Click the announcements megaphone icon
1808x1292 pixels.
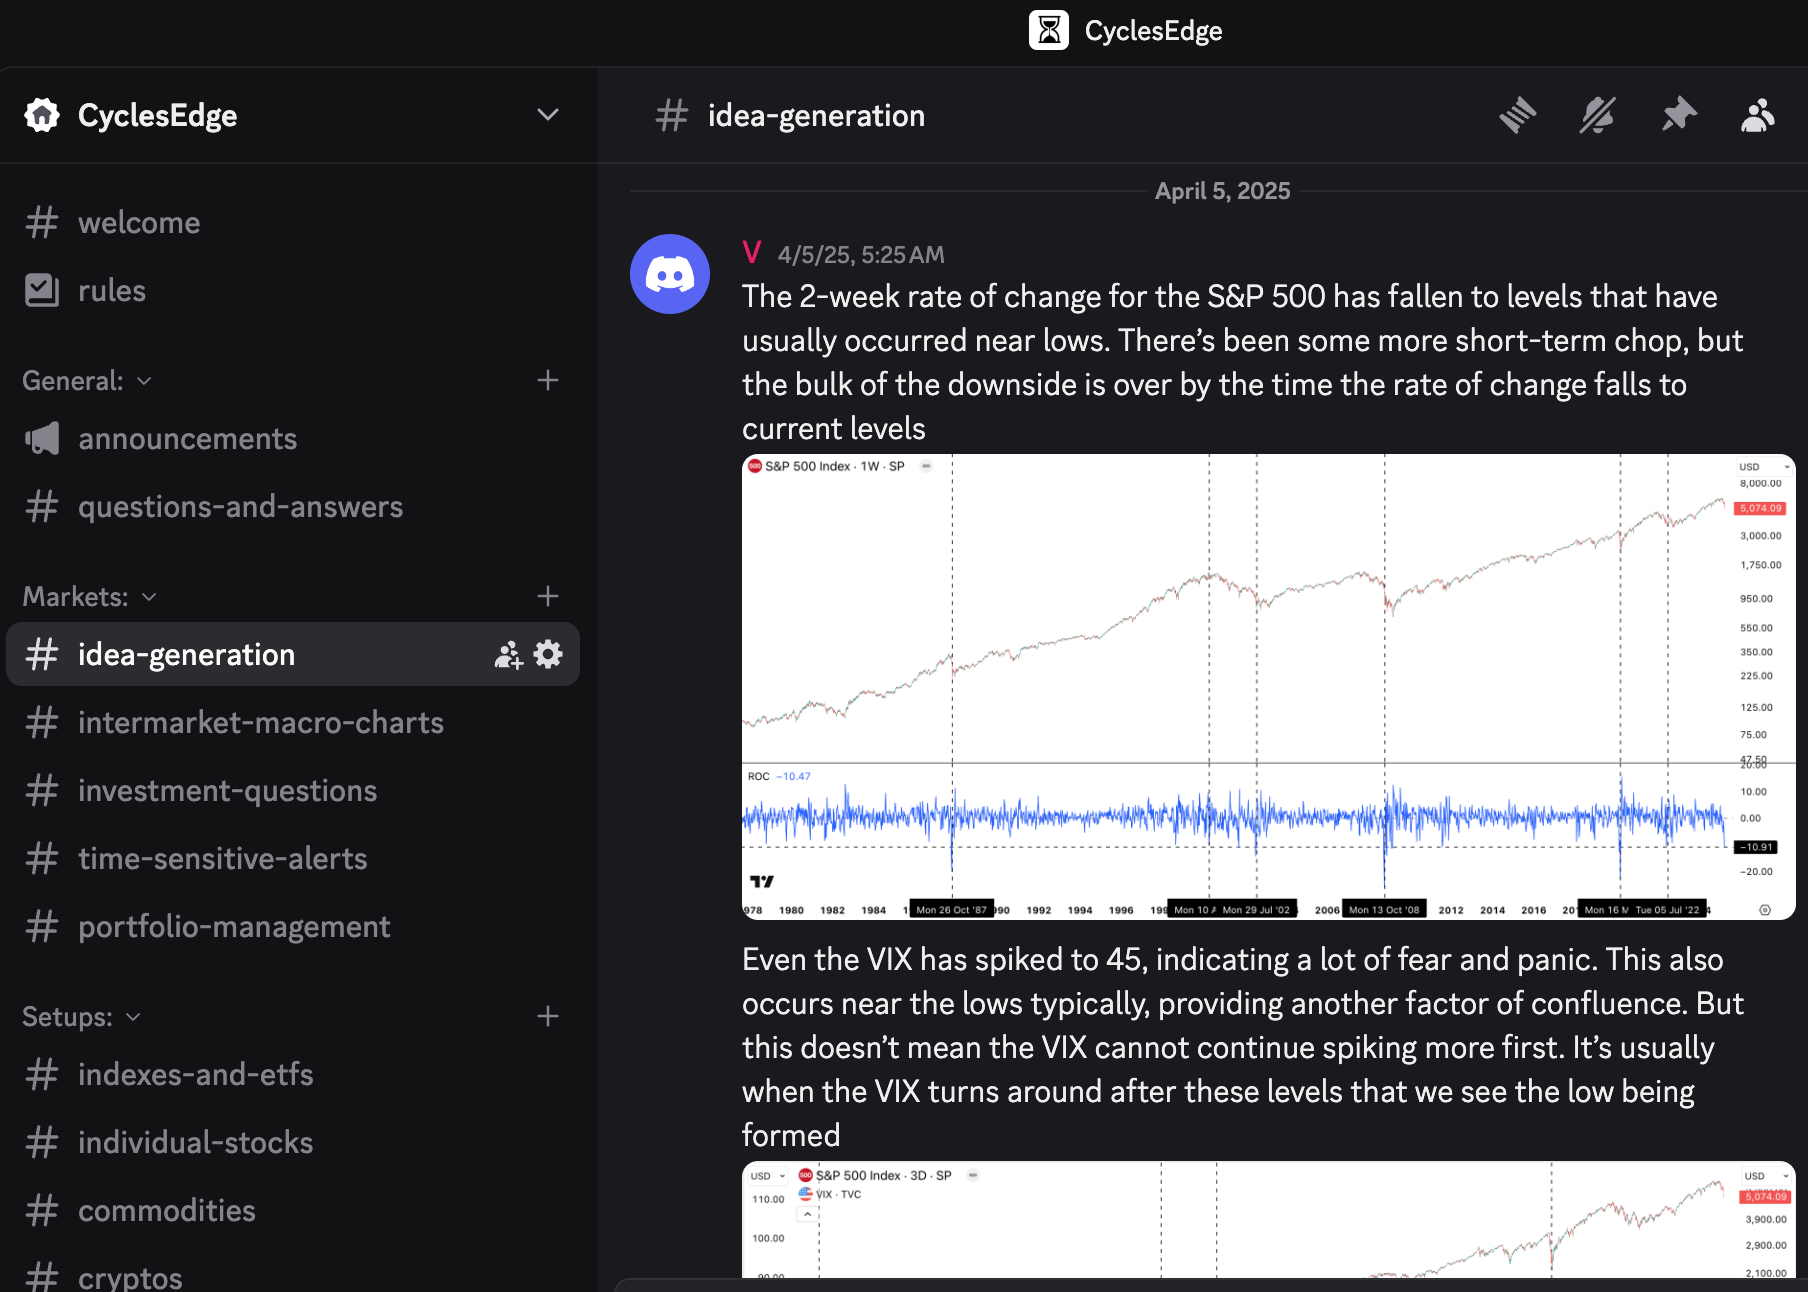42,438
